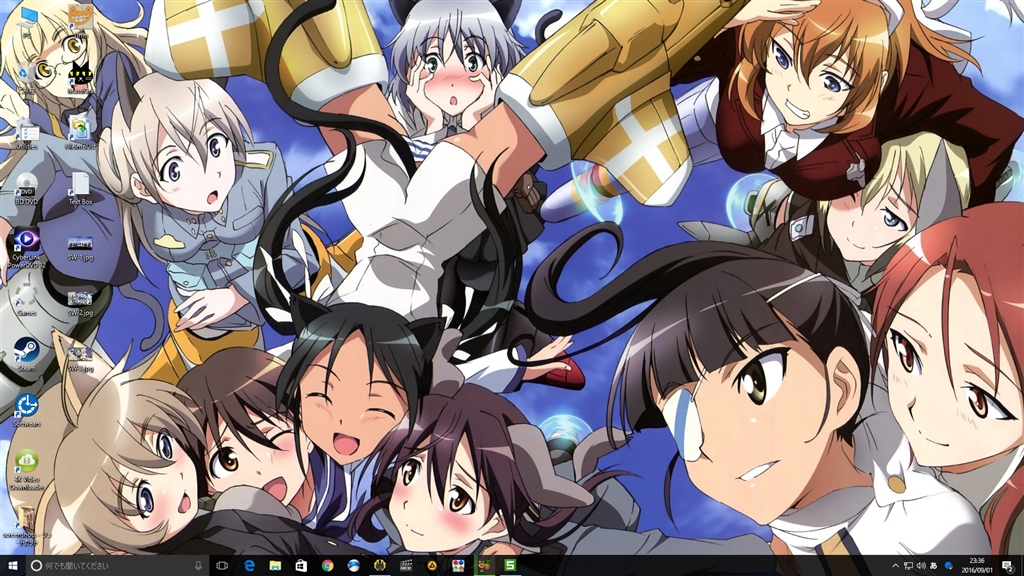Expand hidden system tray icons chevron
The image size is (1024, 576).
[x=895, y=566]
